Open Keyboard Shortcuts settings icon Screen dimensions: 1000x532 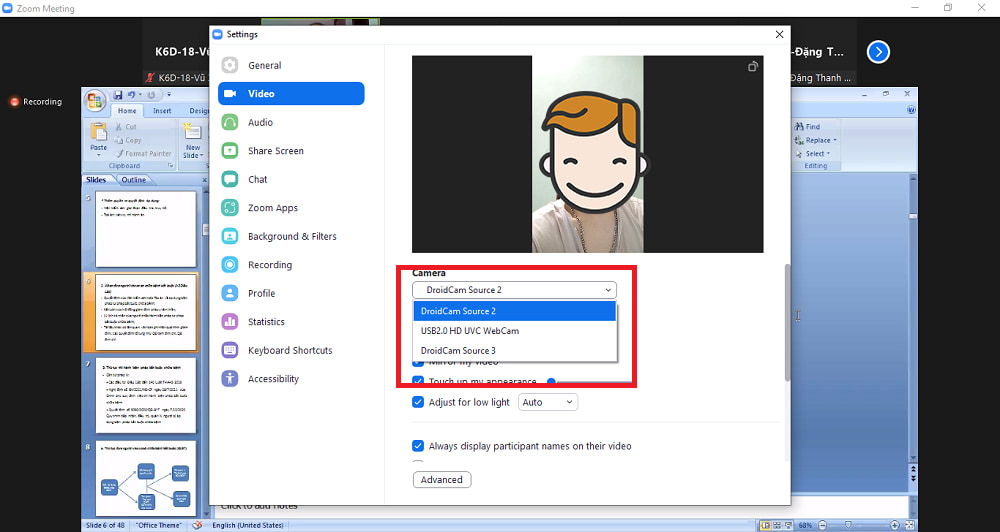click(x=230, y=350)
